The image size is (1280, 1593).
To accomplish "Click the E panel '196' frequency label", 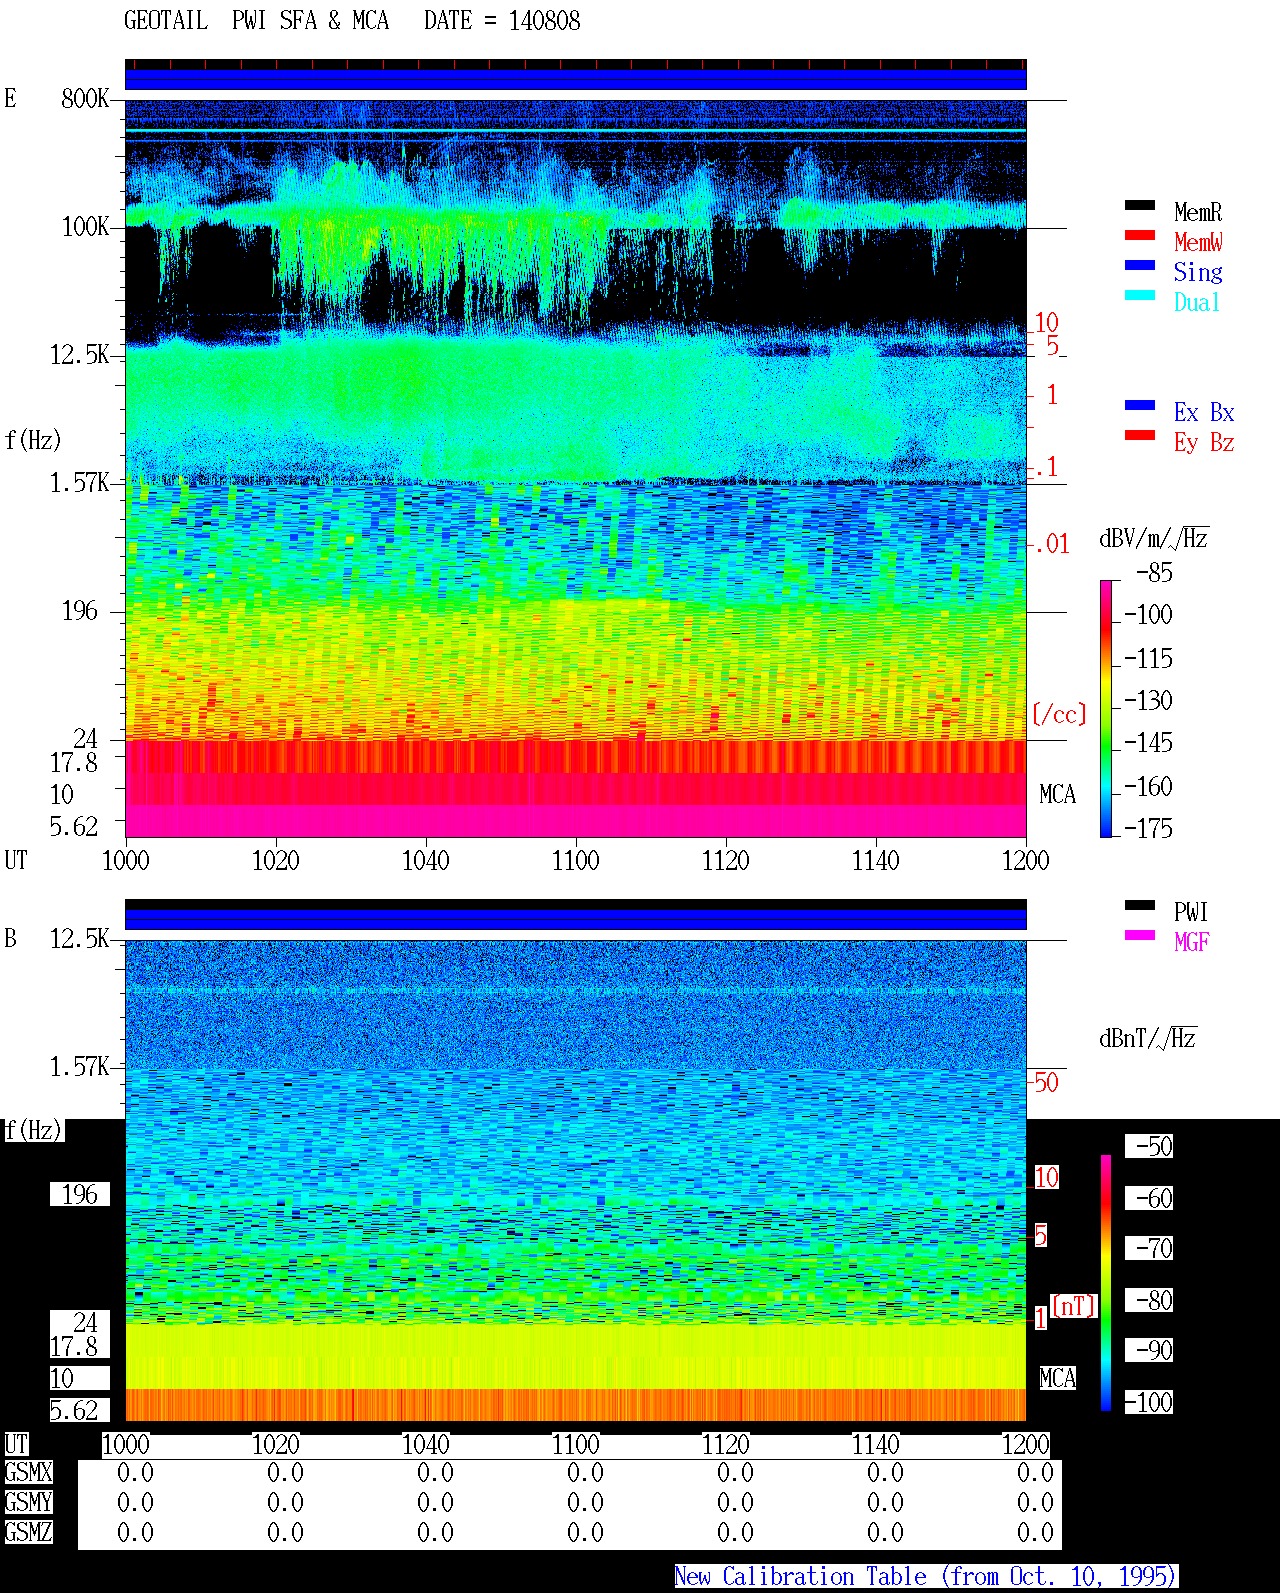I will tap(80, 610).
